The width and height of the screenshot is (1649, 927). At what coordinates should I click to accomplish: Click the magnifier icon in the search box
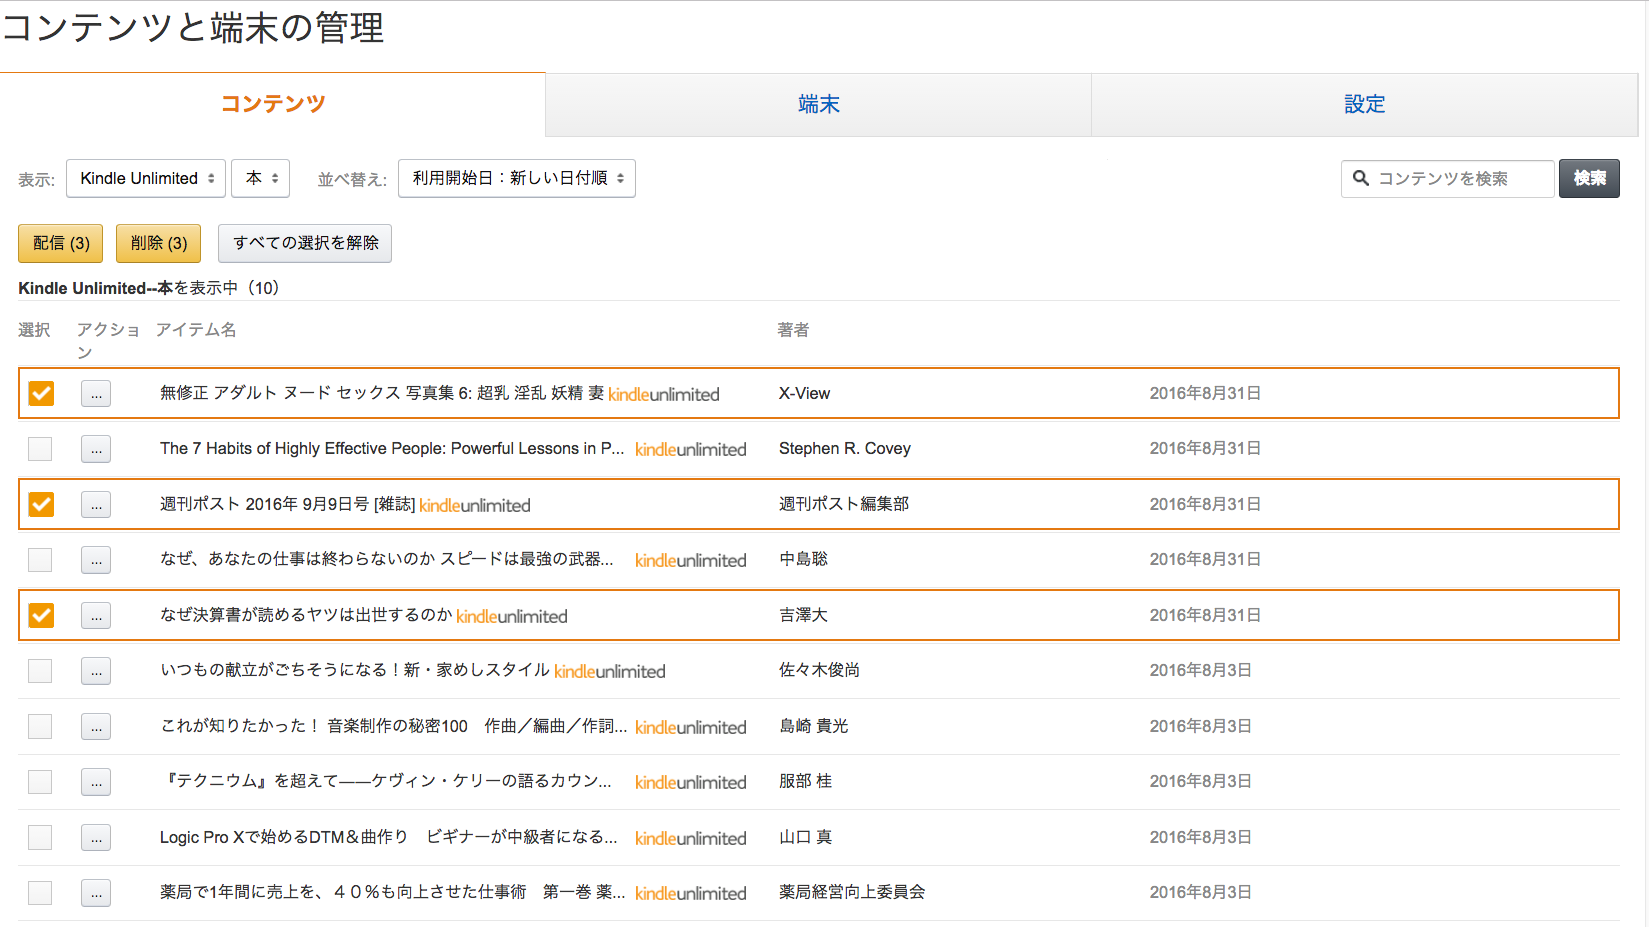click(1360, 178)
